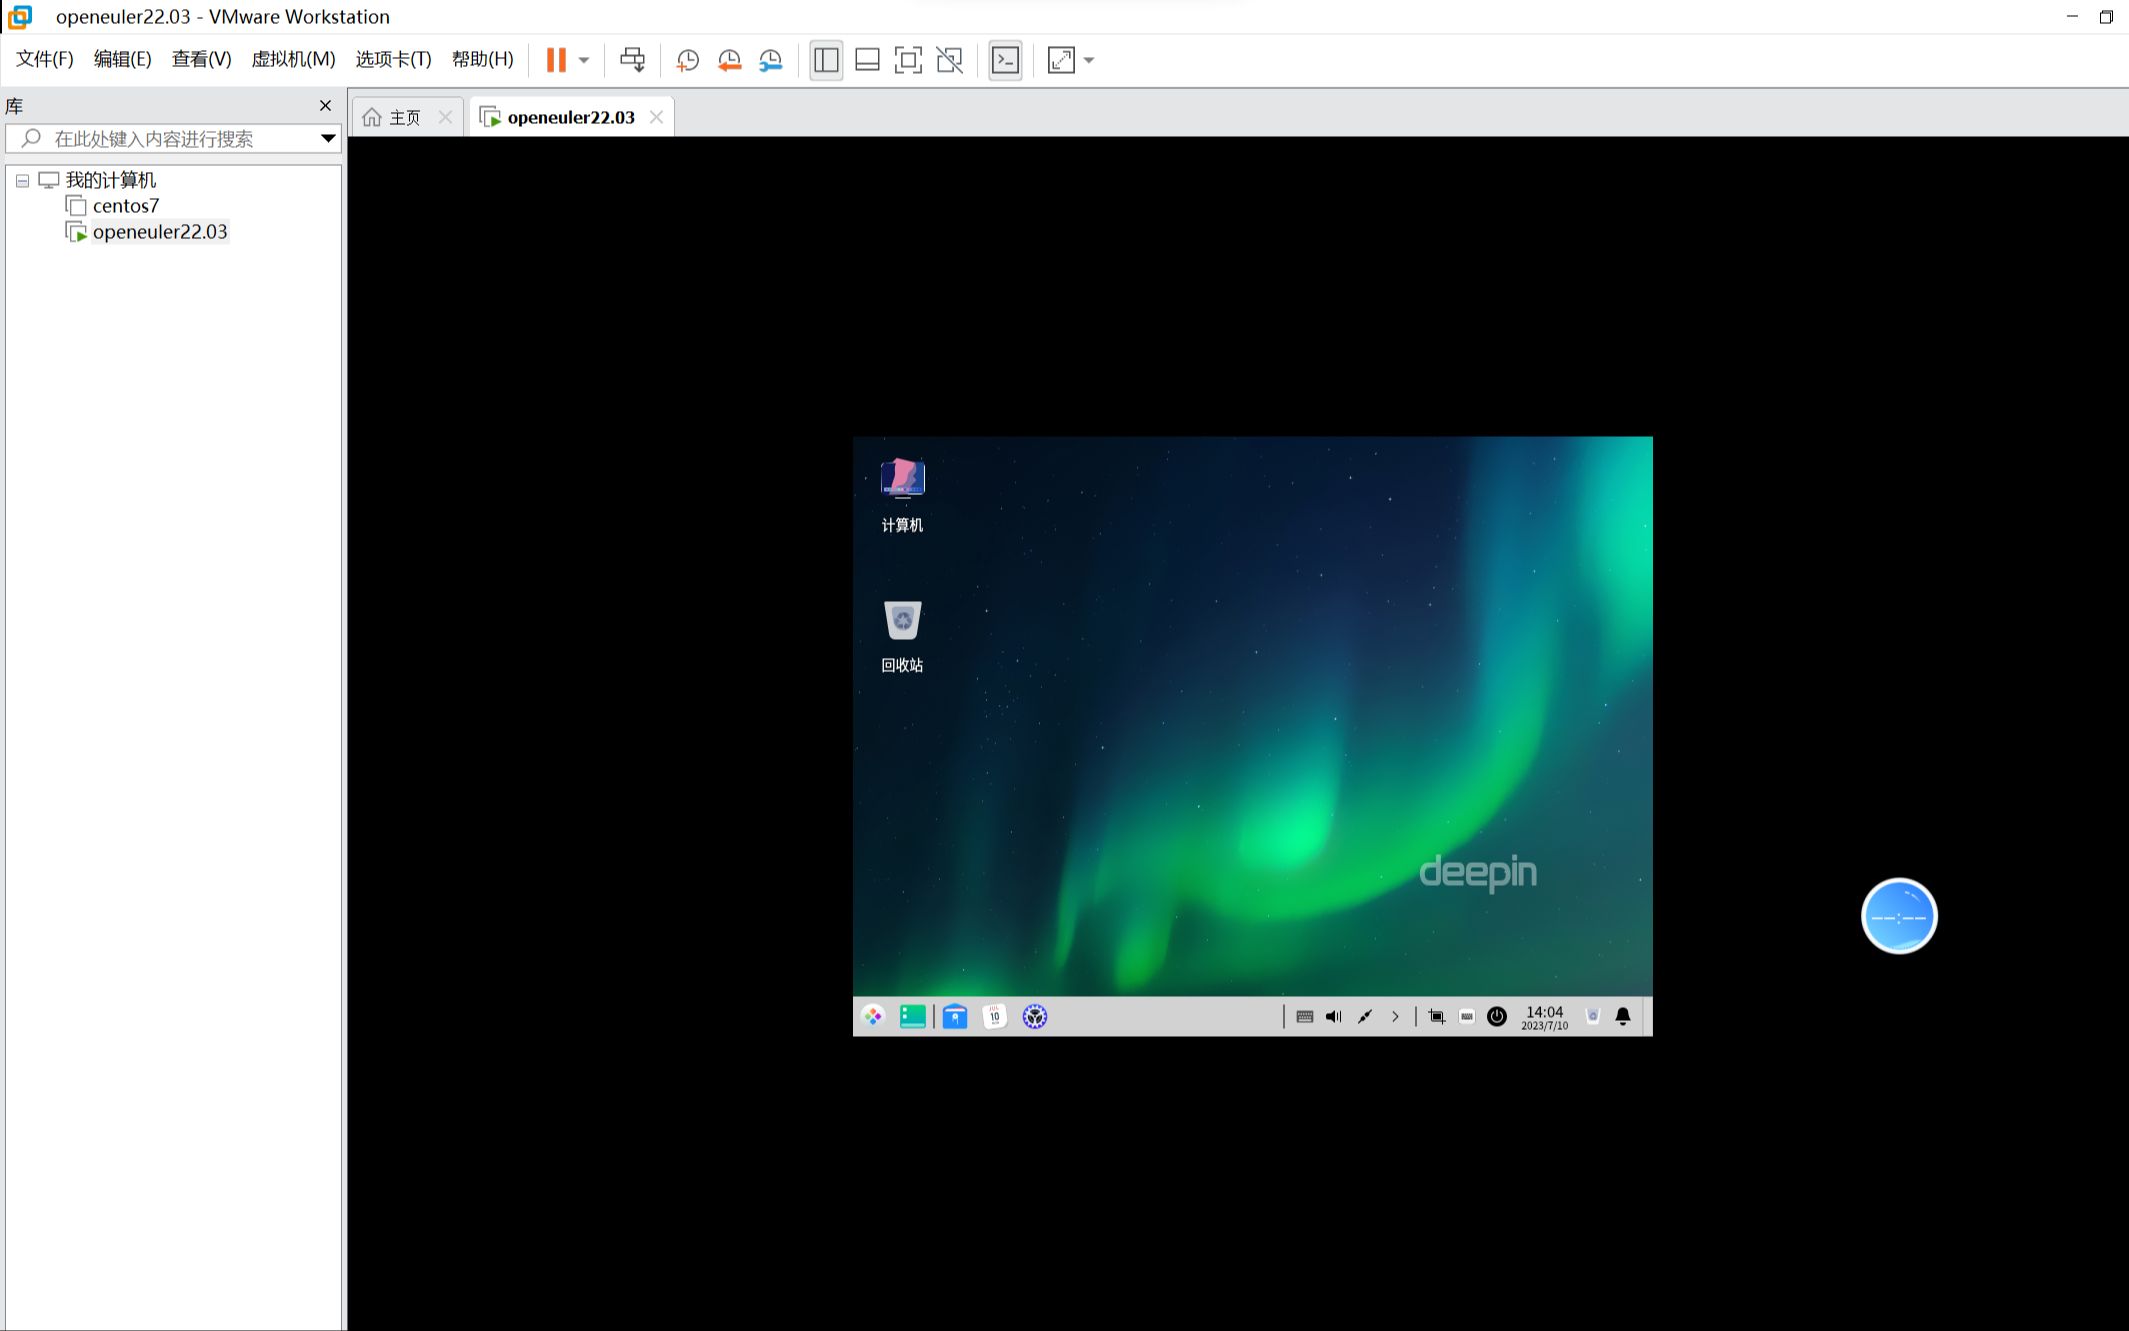Take a snapshot of this virtual machine
Image resolution: width=2129 pixels, height=1331 pixels.
point(687,60)
